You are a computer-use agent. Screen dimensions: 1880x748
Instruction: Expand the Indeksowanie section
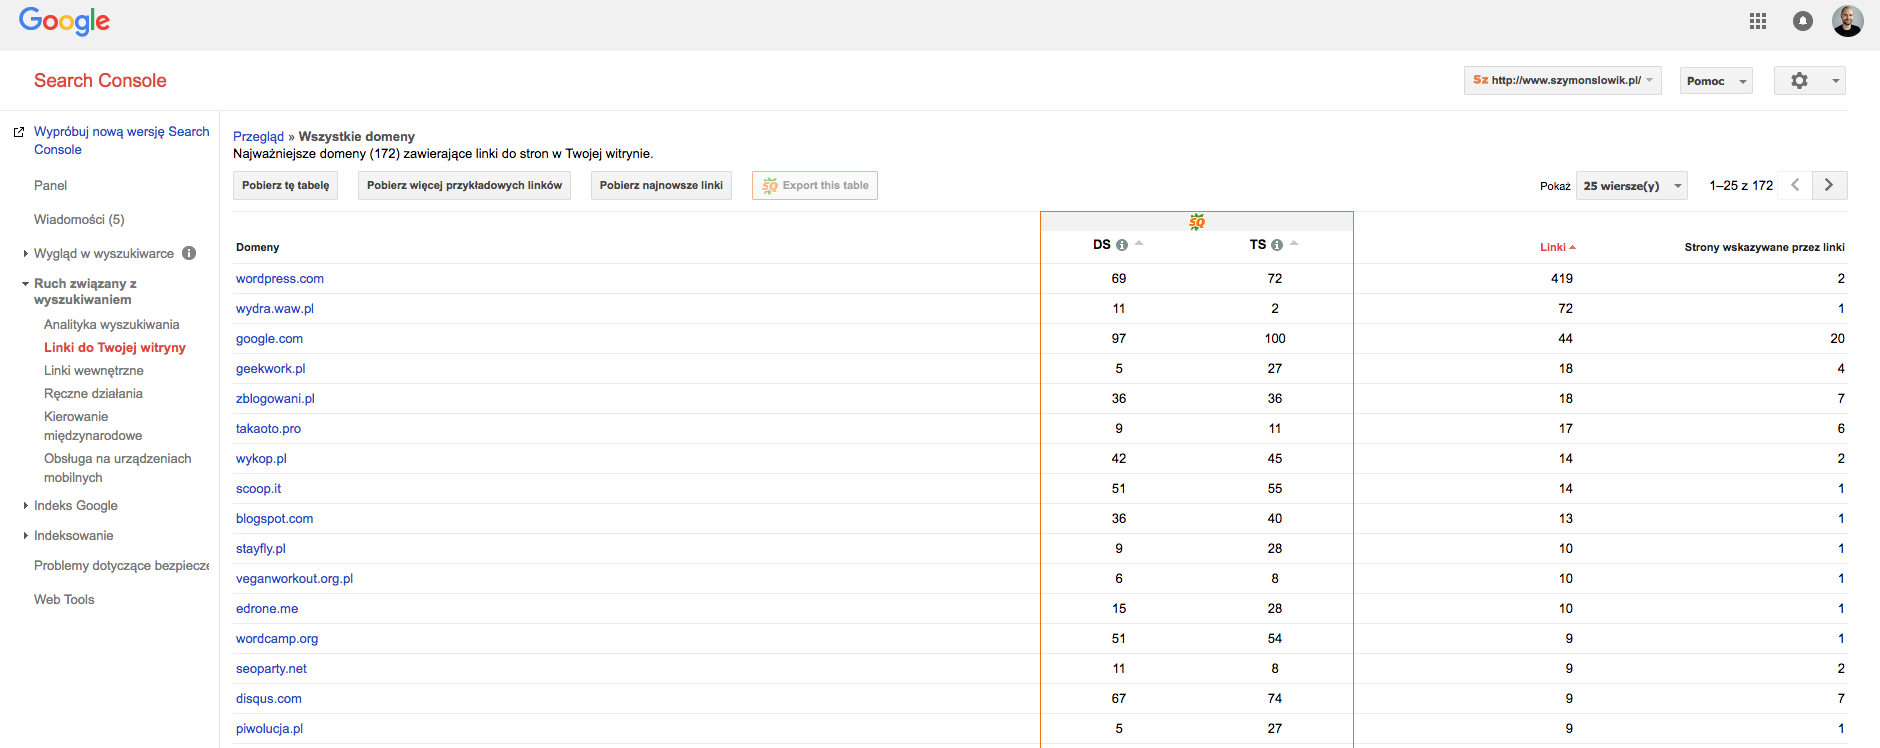coord(25,536)
